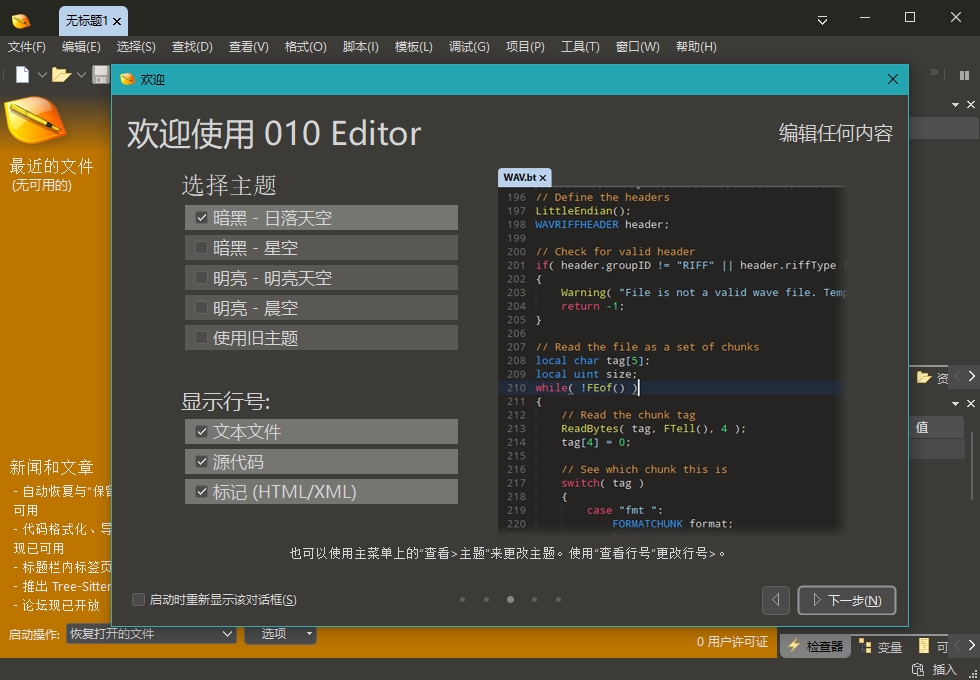Viewport: 980px width, 680px height.
Task: Open the 编辑(E) menu
Action: pos(81,47)
